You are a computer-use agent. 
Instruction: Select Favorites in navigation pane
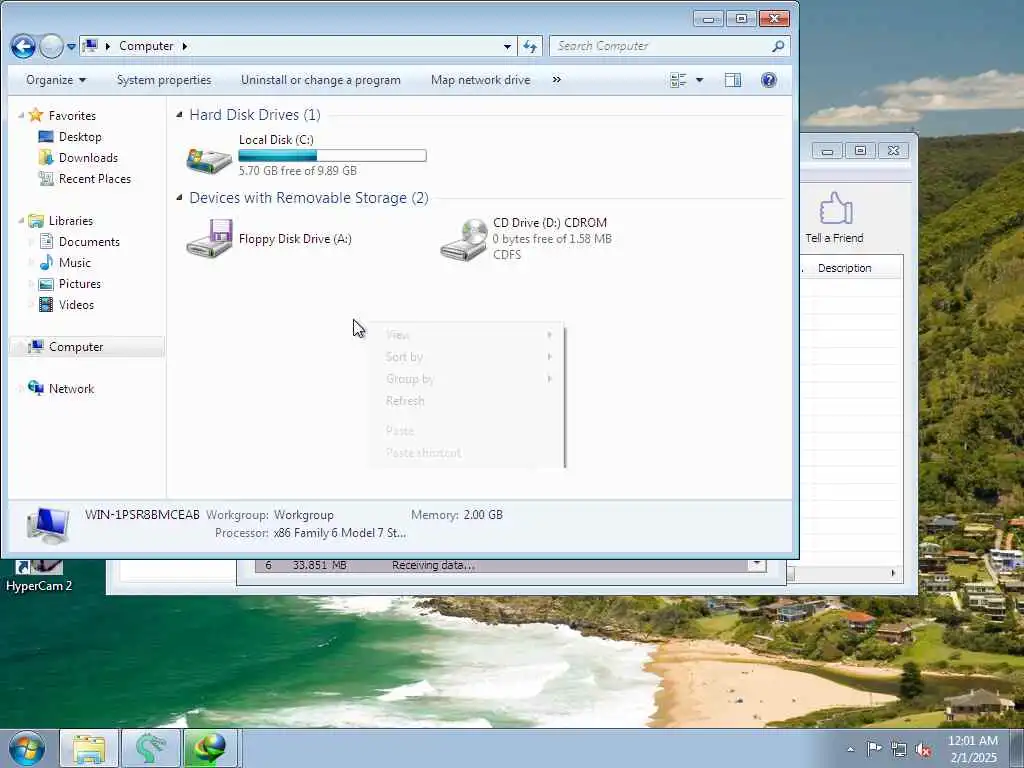point(72,116)
